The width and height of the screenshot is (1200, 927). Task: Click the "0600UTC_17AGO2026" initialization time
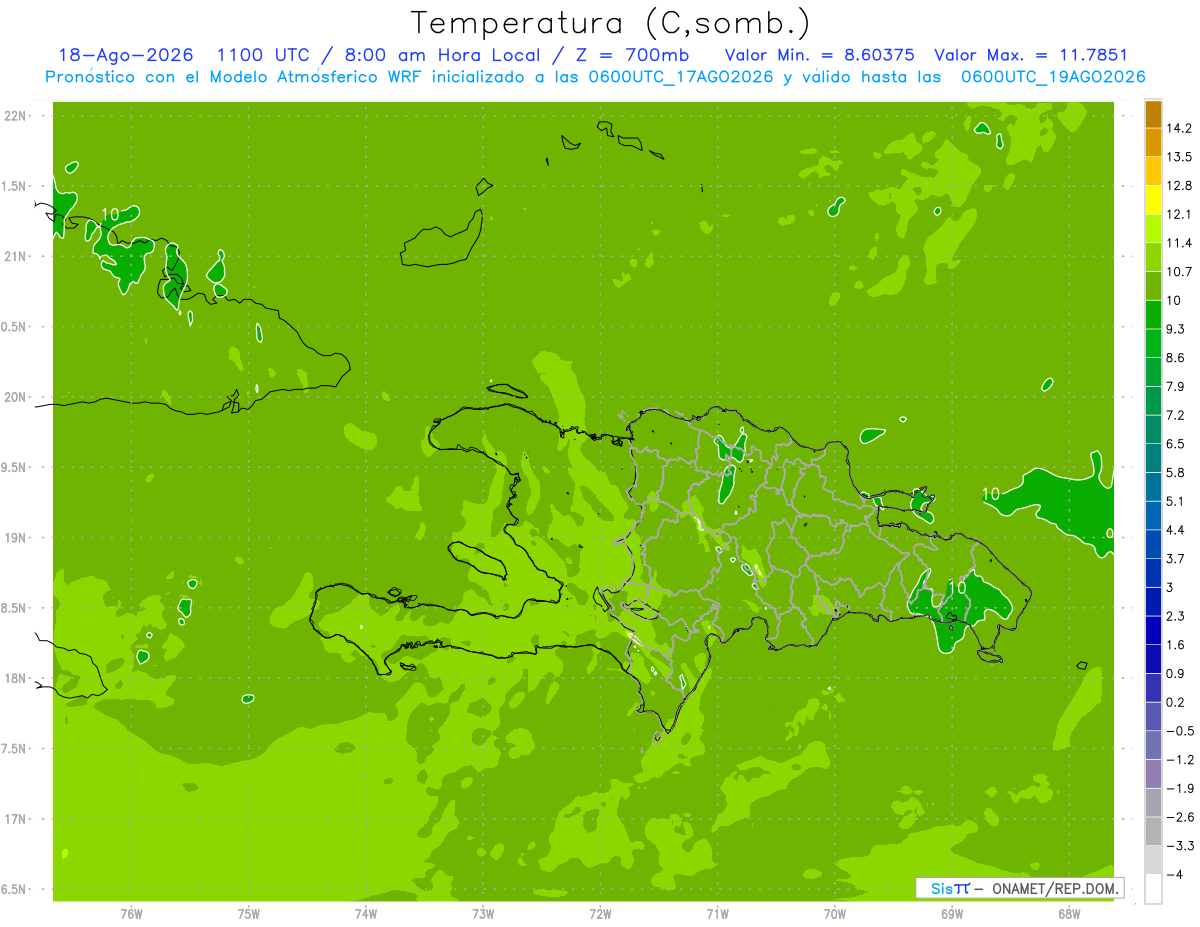pyautogui.click(x=683, y=77)
